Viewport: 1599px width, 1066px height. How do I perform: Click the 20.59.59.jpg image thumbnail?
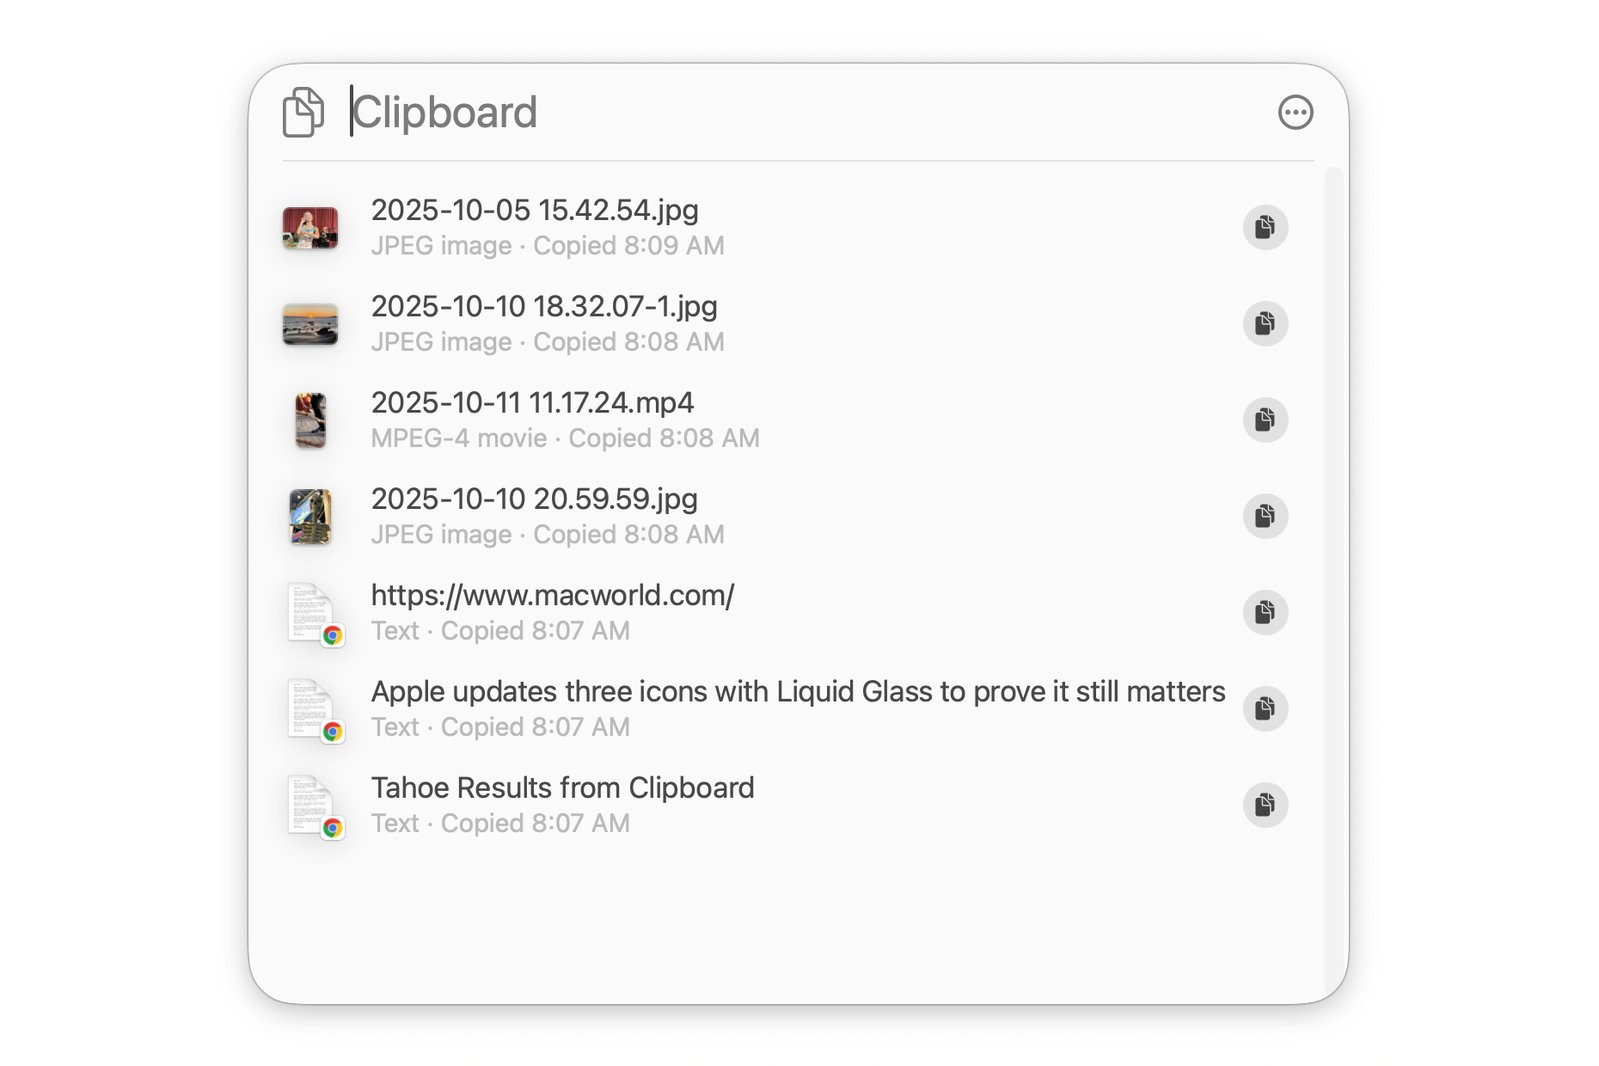coord(311,516)
